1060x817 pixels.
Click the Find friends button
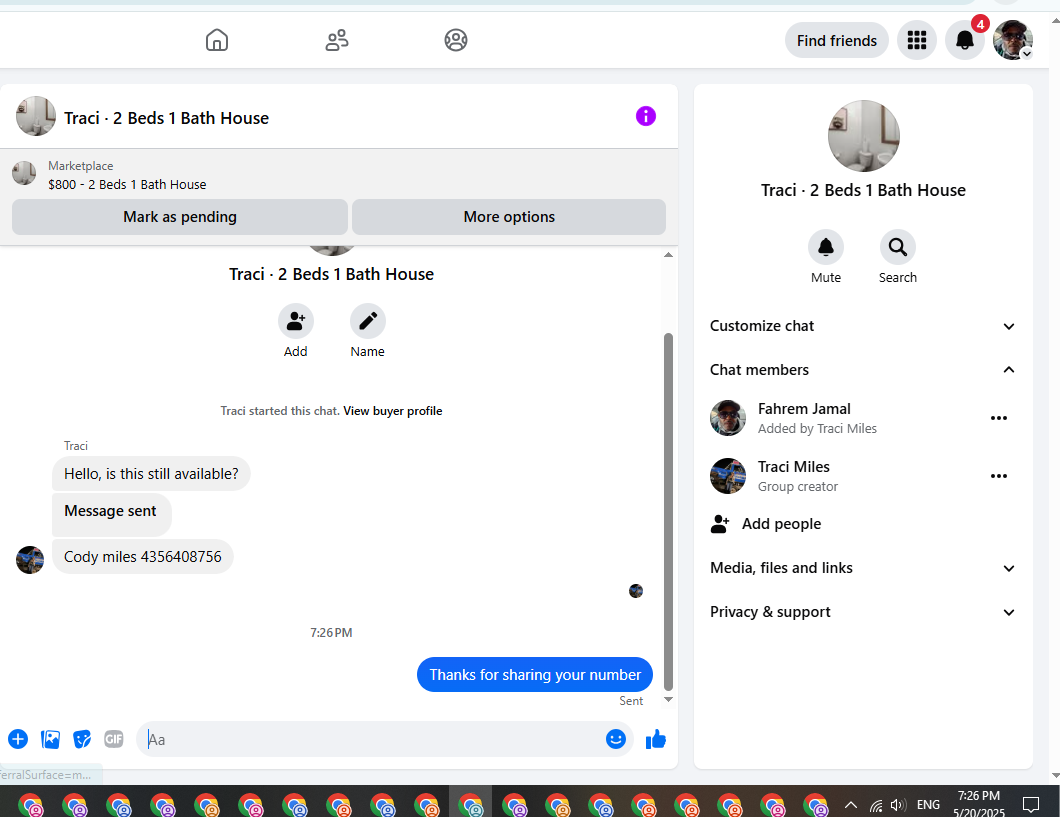coord(836,41)
